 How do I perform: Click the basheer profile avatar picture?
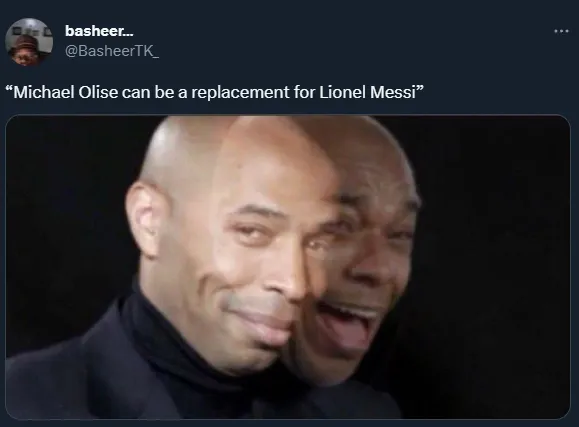point(29,42)
